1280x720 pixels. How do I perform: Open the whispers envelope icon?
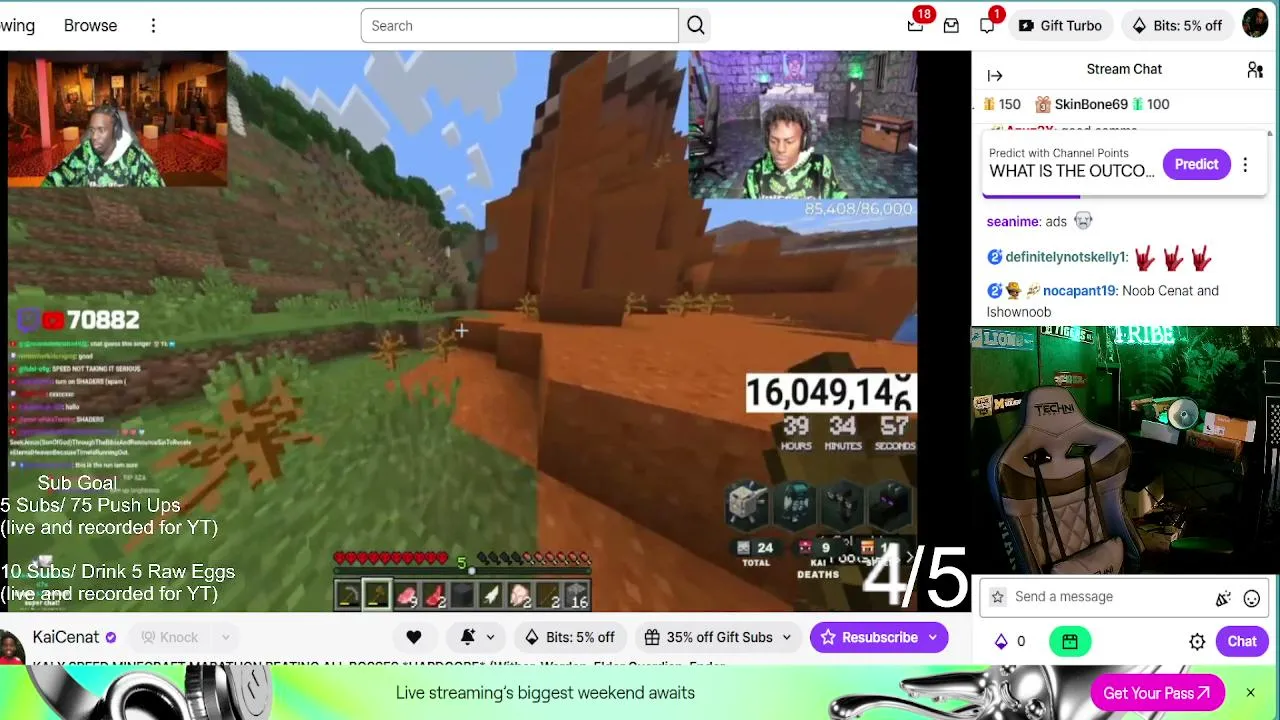coord(951,26)
